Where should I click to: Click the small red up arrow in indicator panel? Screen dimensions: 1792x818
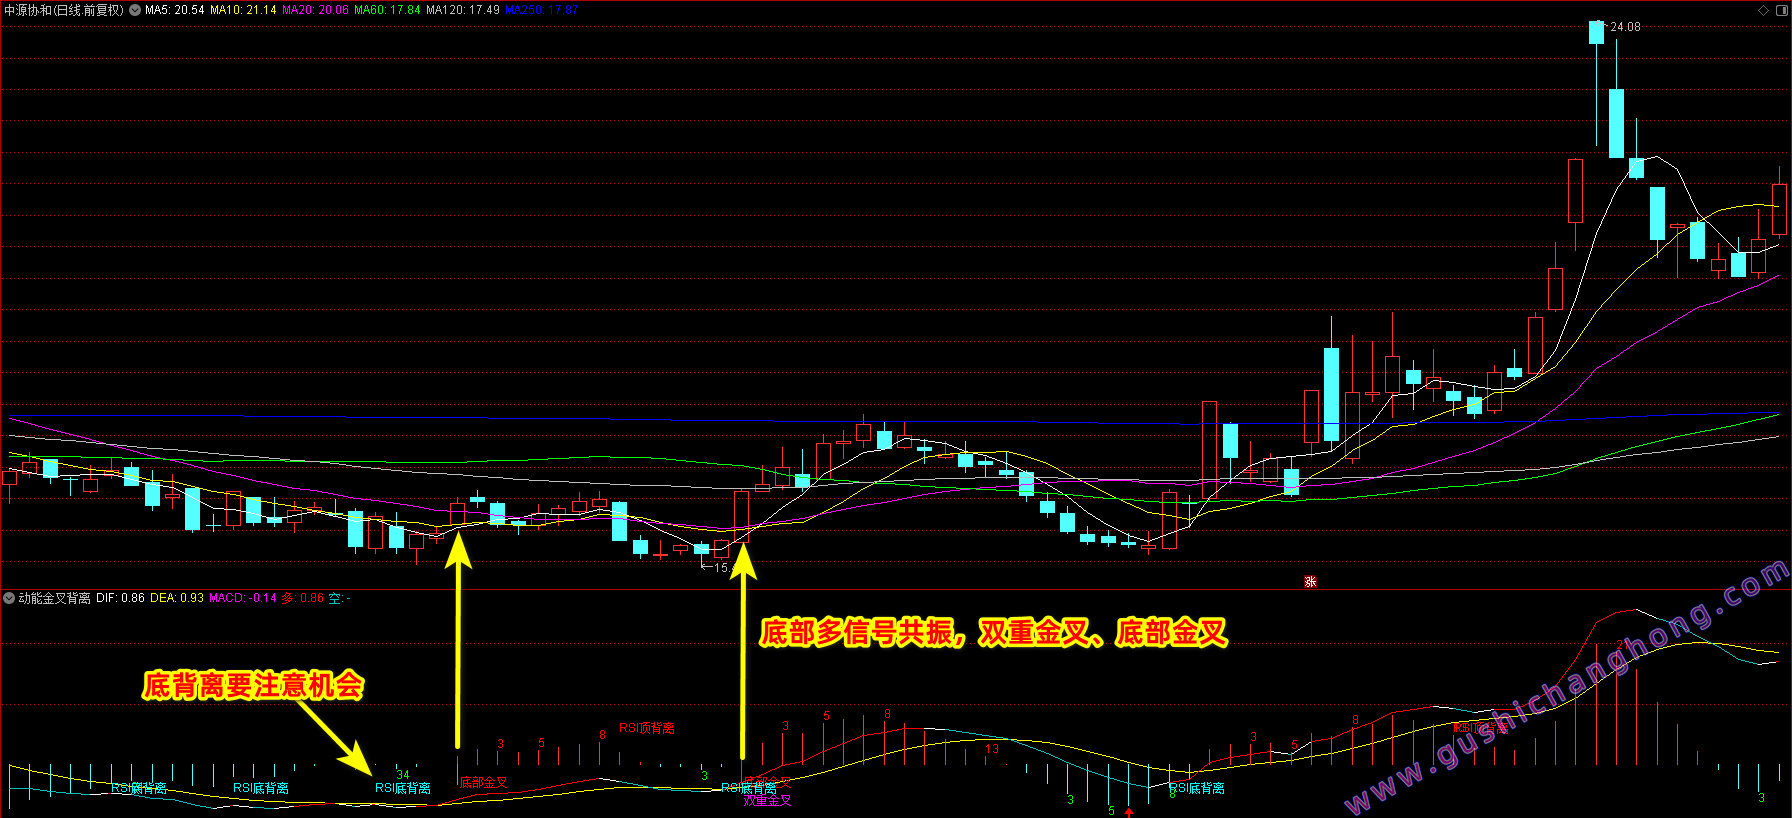pos(1129,812)
